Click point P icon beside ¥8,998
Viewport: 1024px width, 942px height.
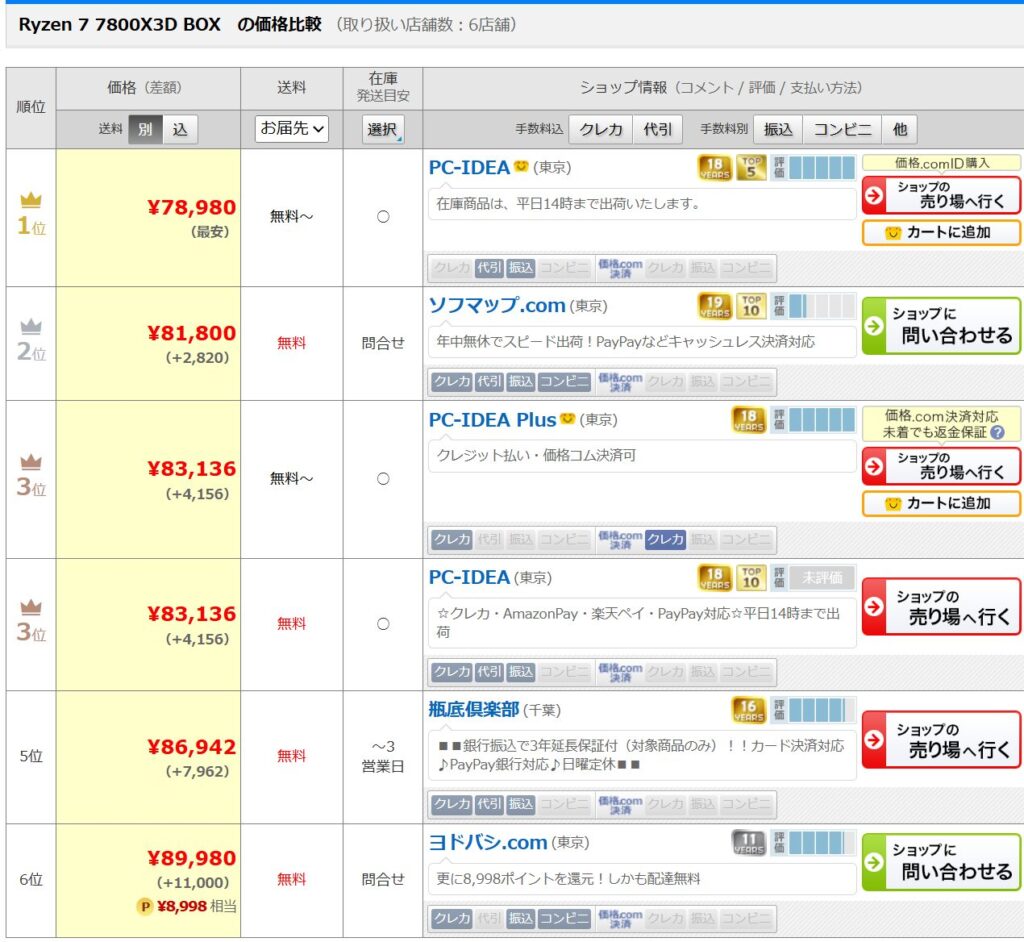click(x=144, y=907)
